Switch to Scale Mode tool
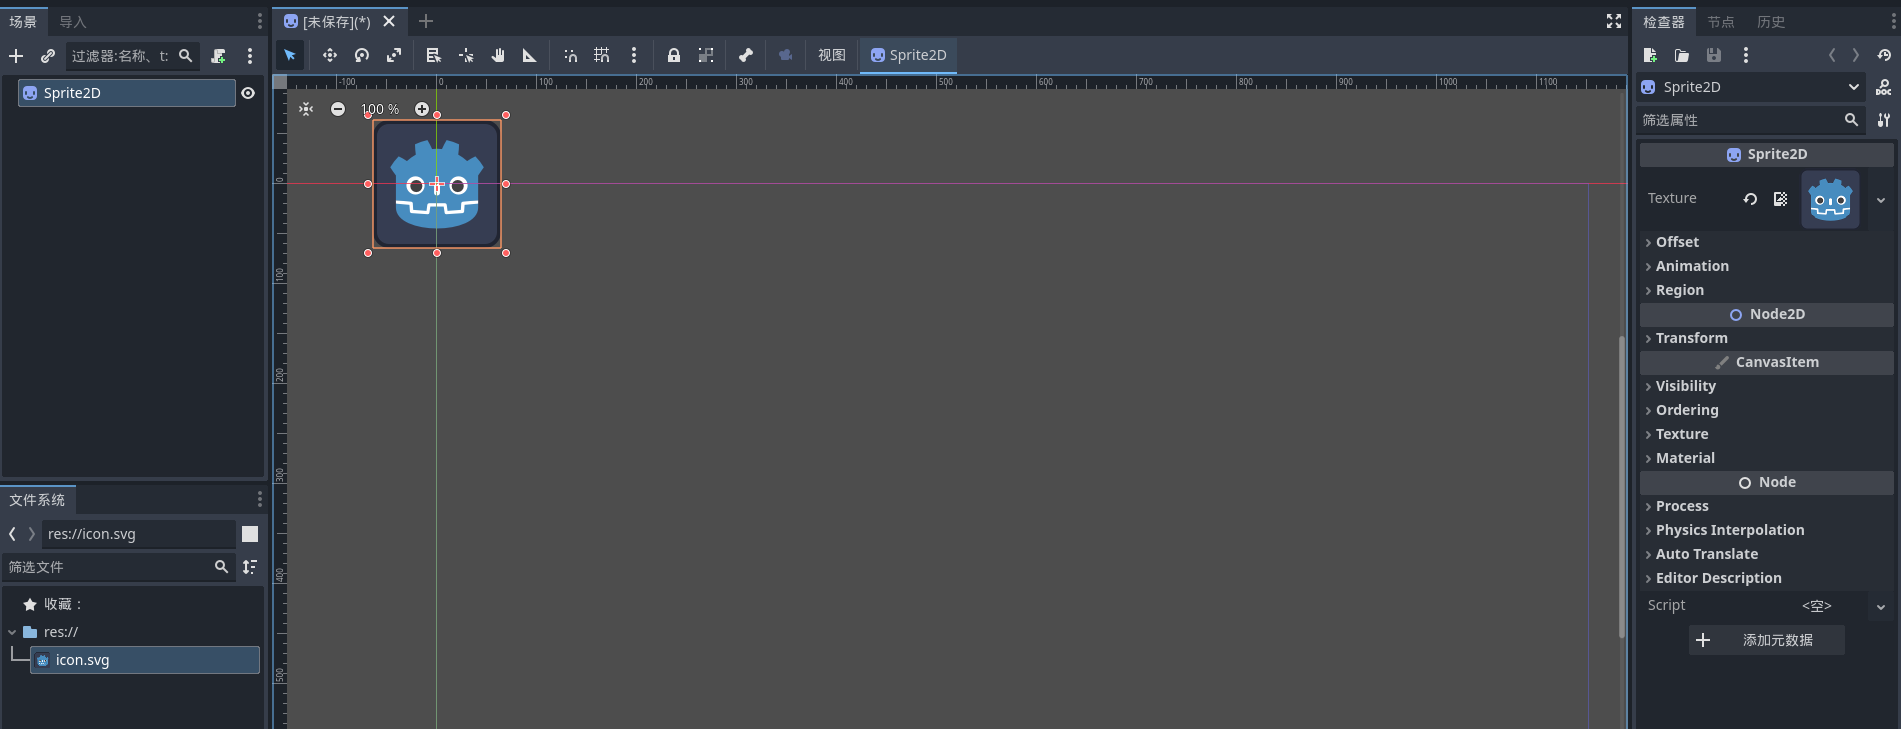The image size is (1901, 729). coord(394,55)
